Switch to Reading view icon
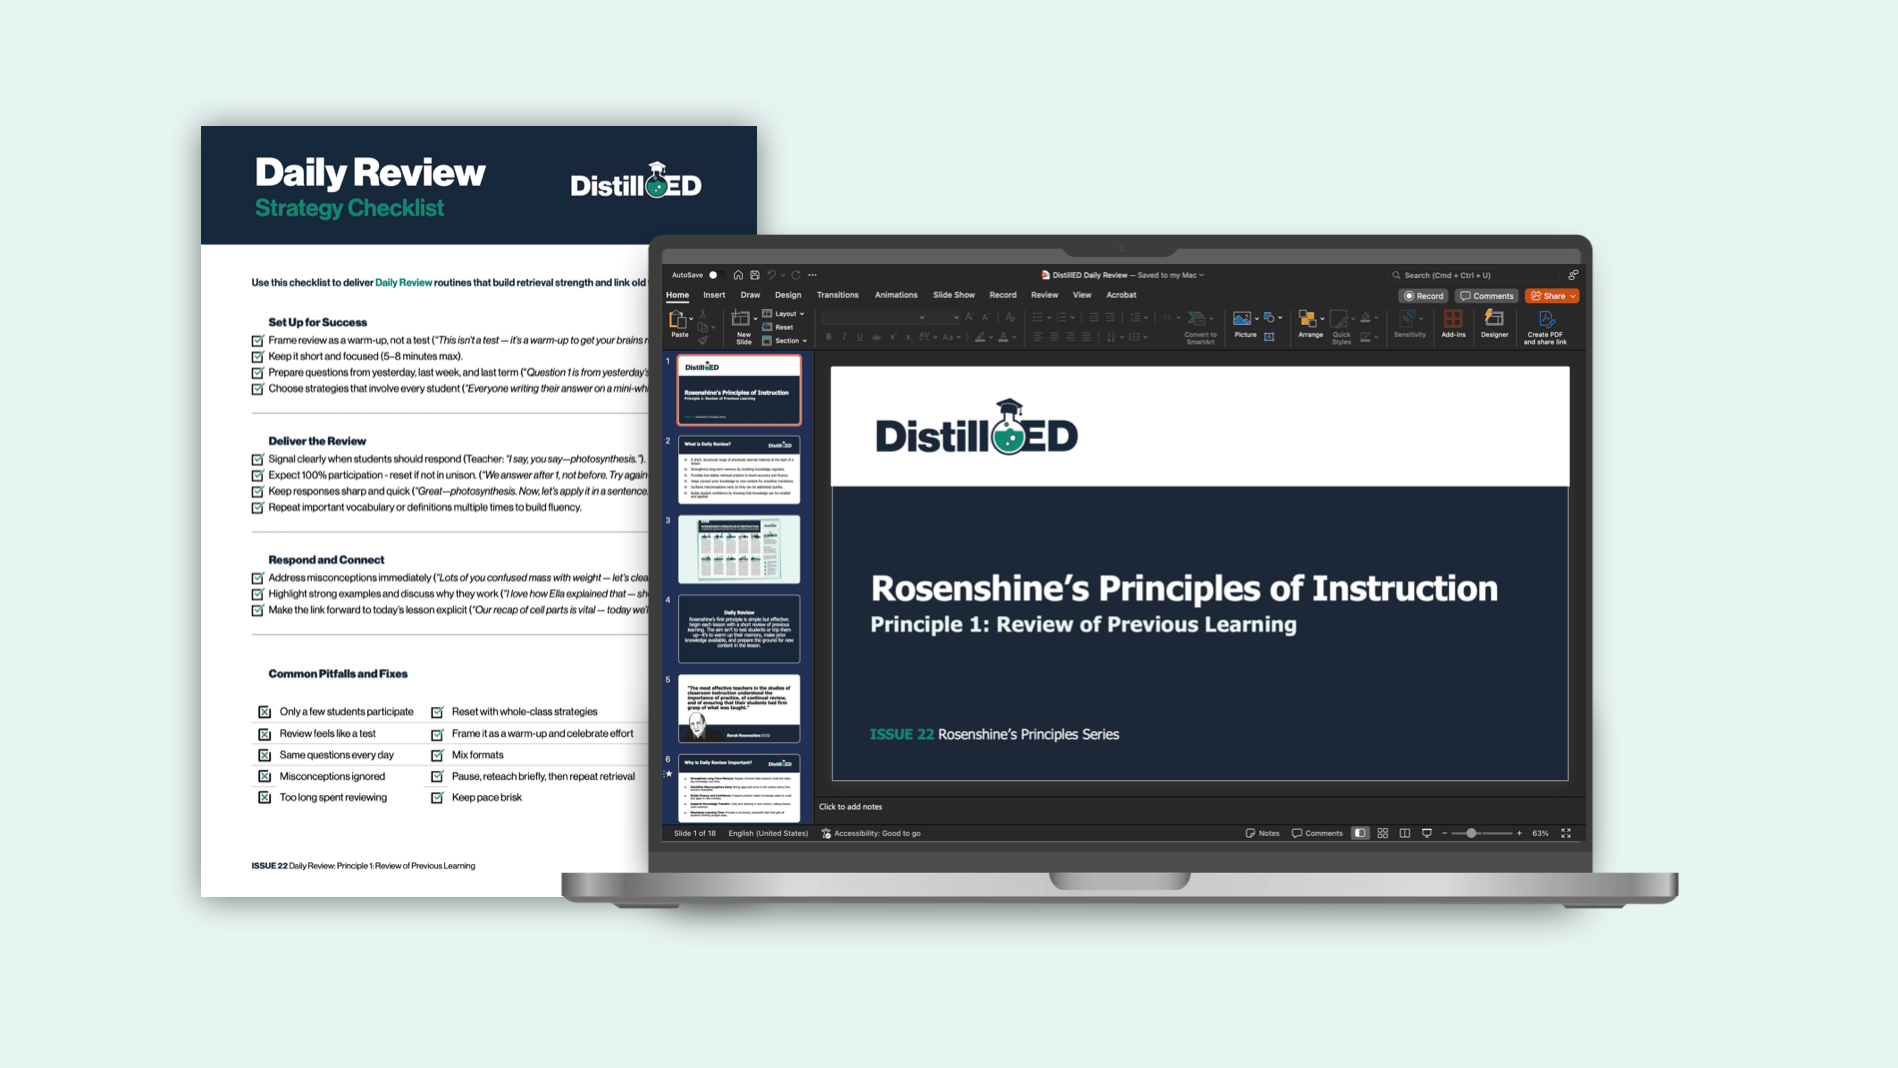 click(x=1405, y=833)
